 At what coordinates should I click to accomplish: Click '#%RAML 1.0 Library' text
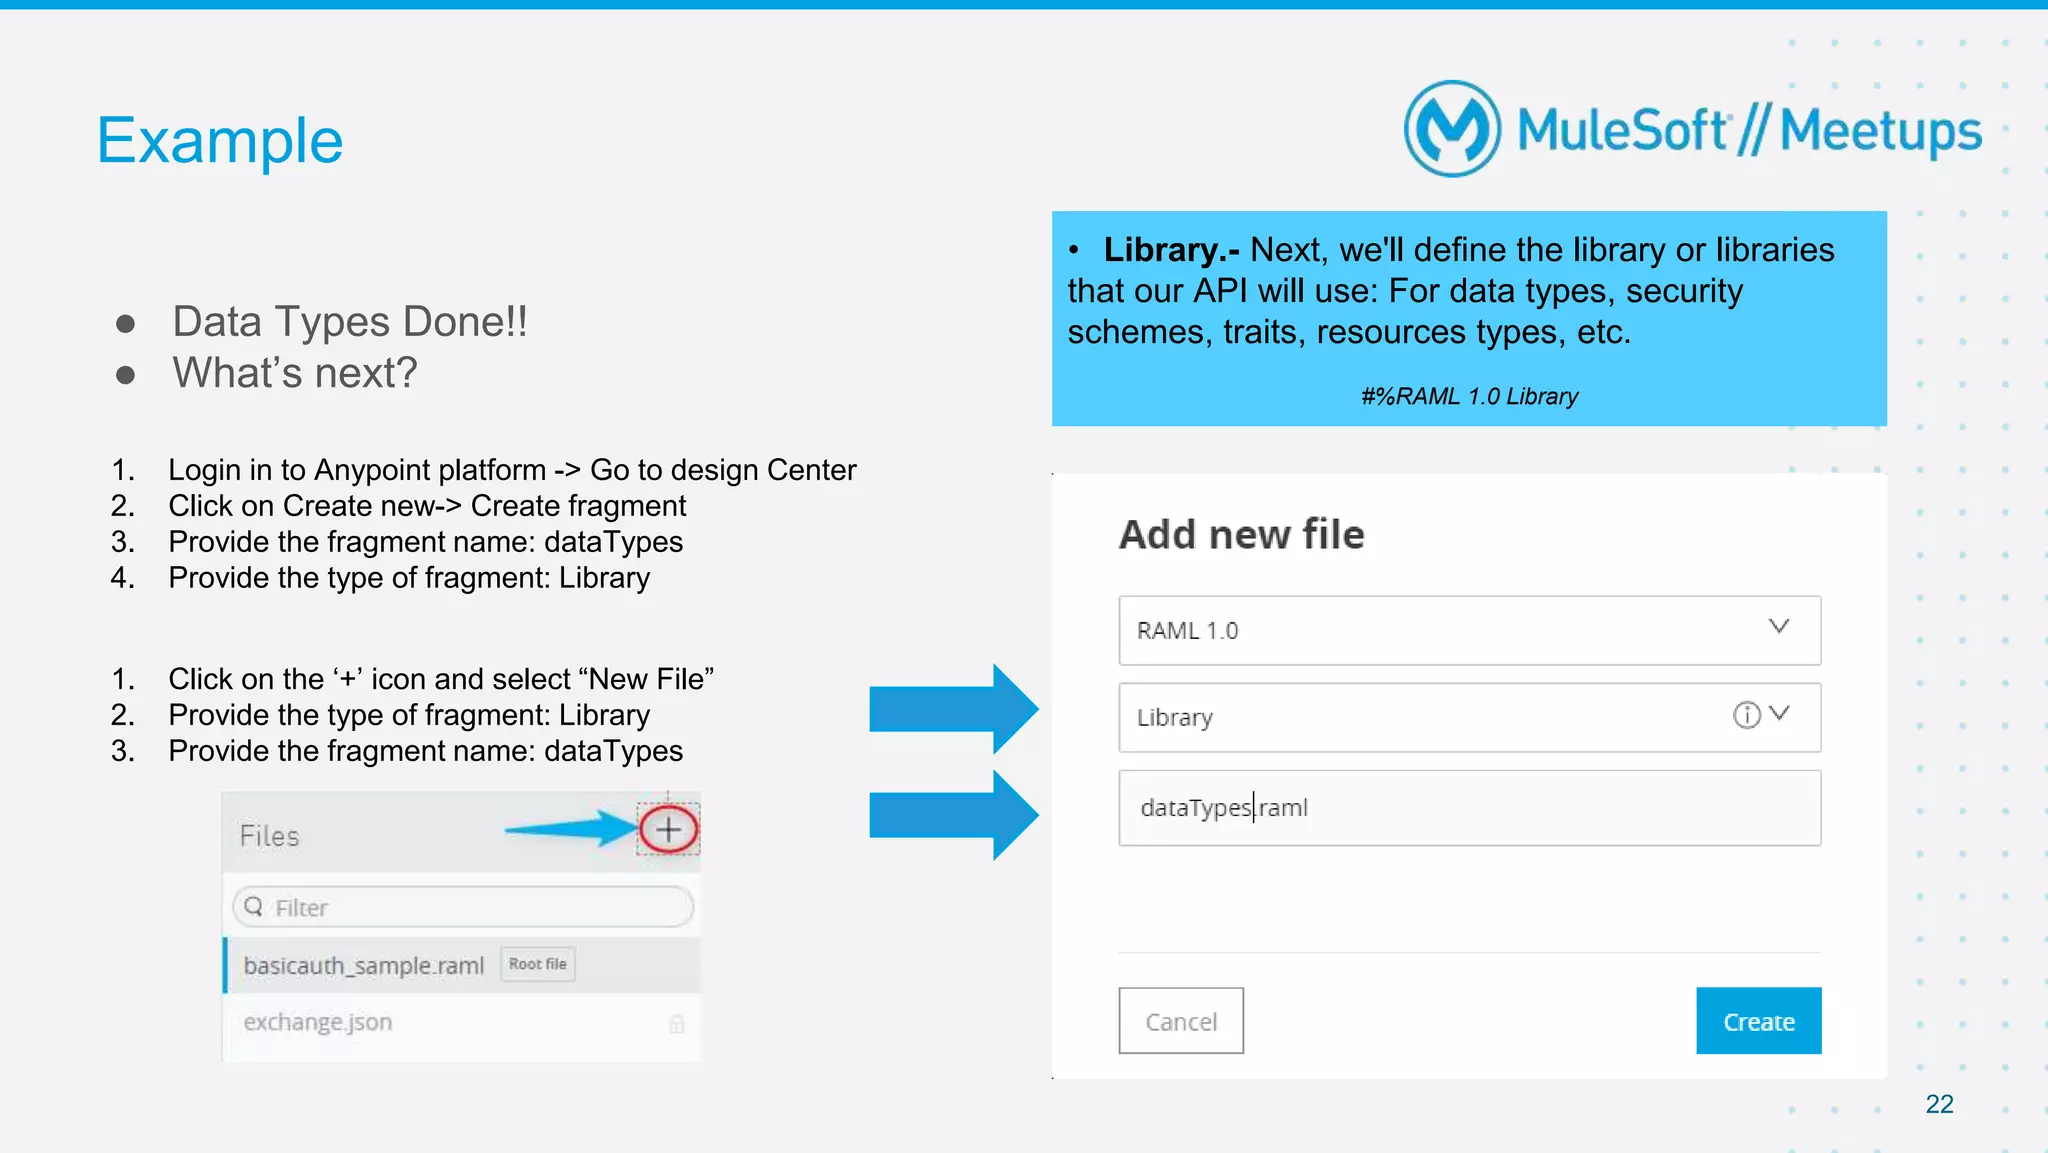pos(1469,396)
